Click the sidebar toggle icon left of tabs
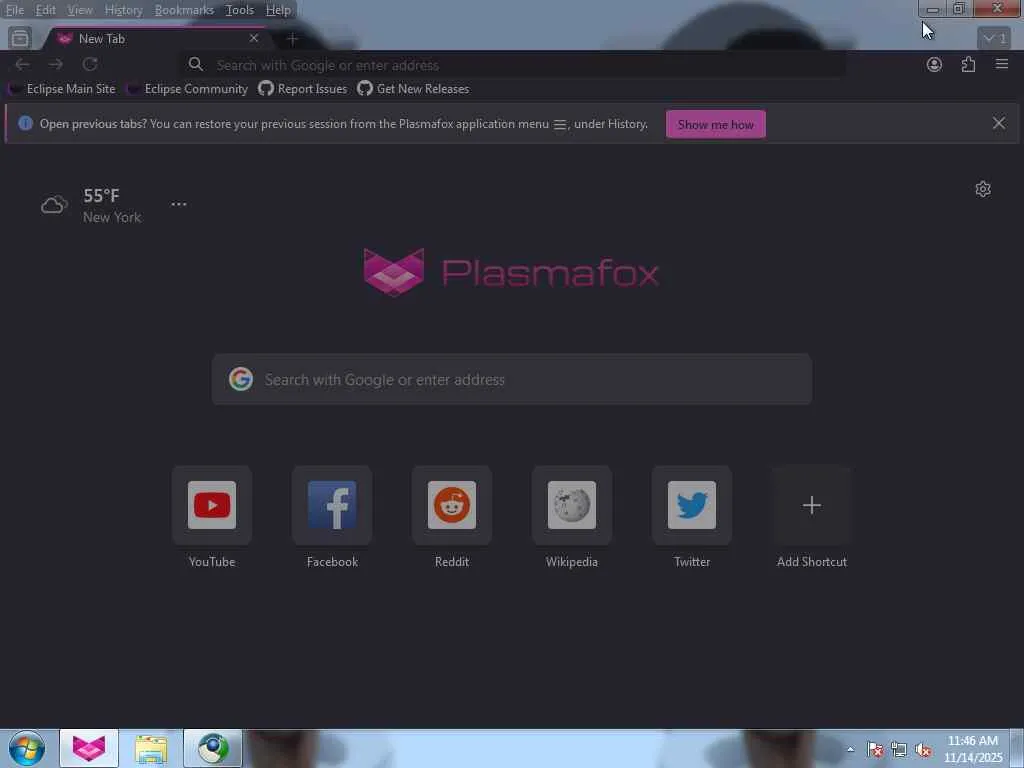 (x=20, y=39)
